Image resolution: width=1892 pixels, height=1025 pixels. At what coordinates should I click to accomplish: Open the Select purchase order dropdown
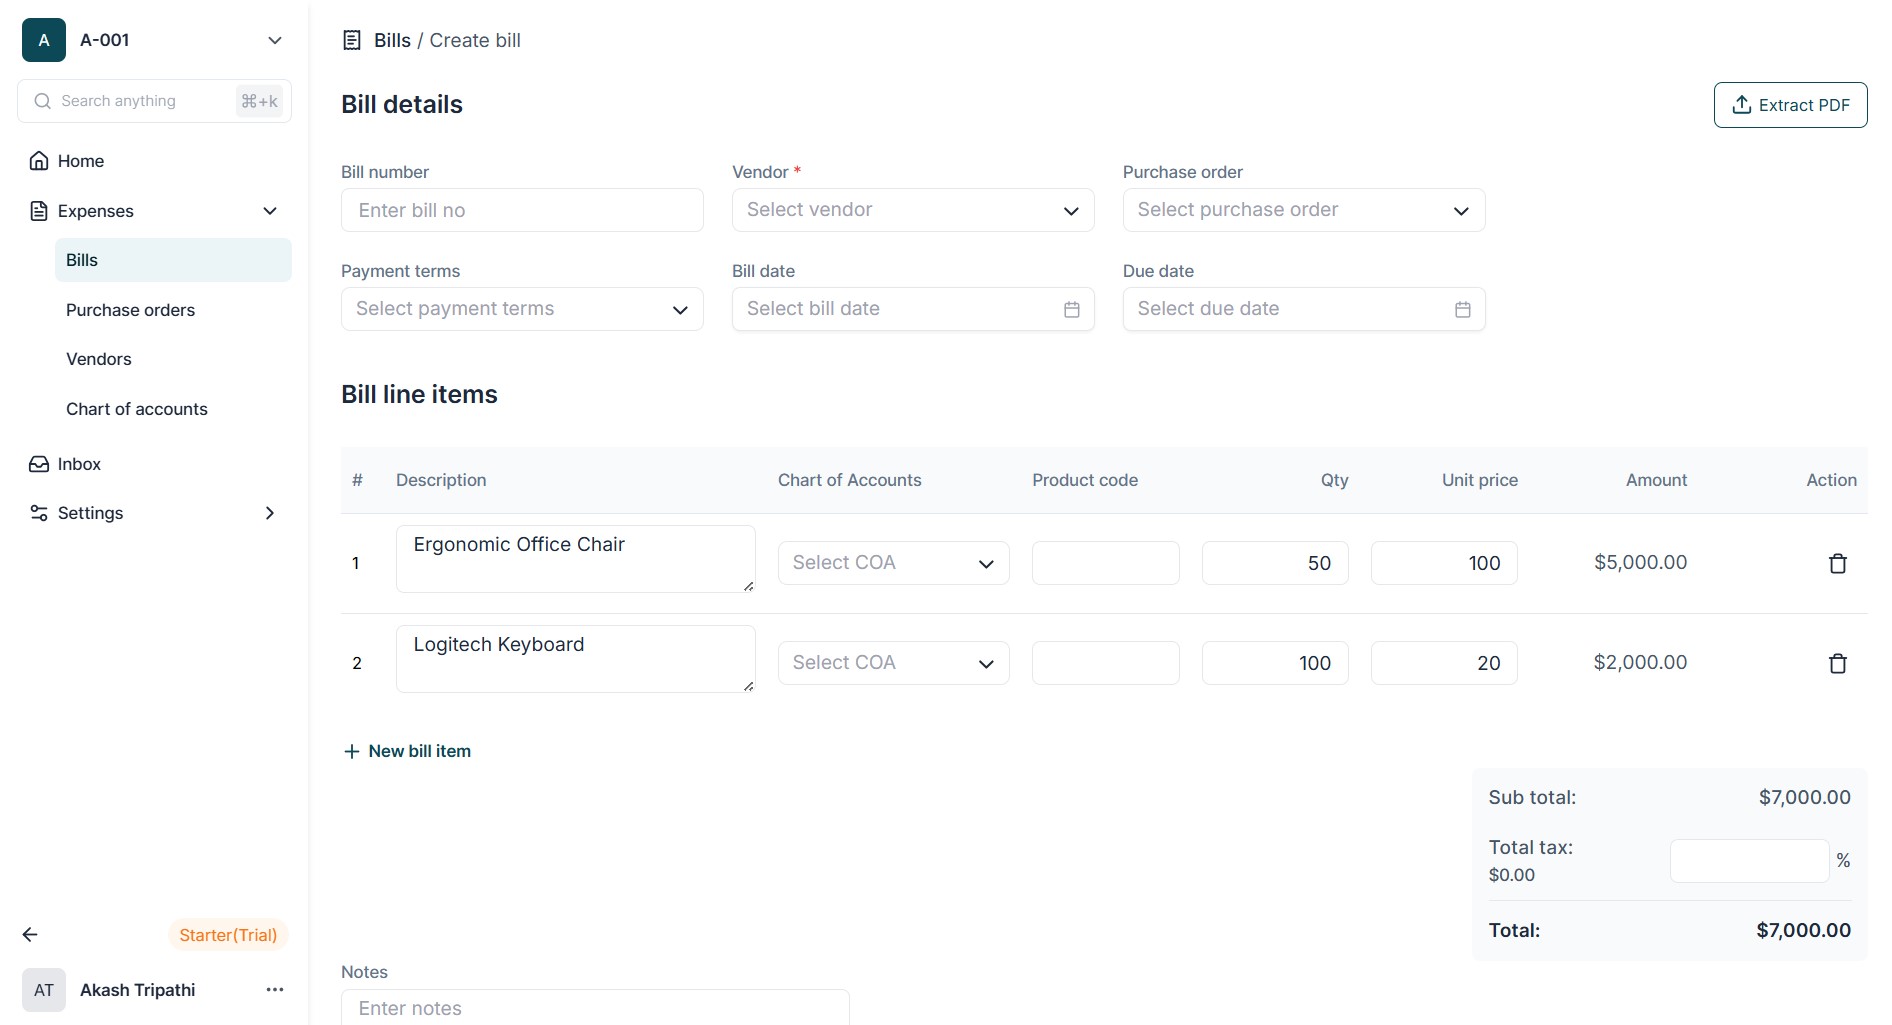point(1303,210)
